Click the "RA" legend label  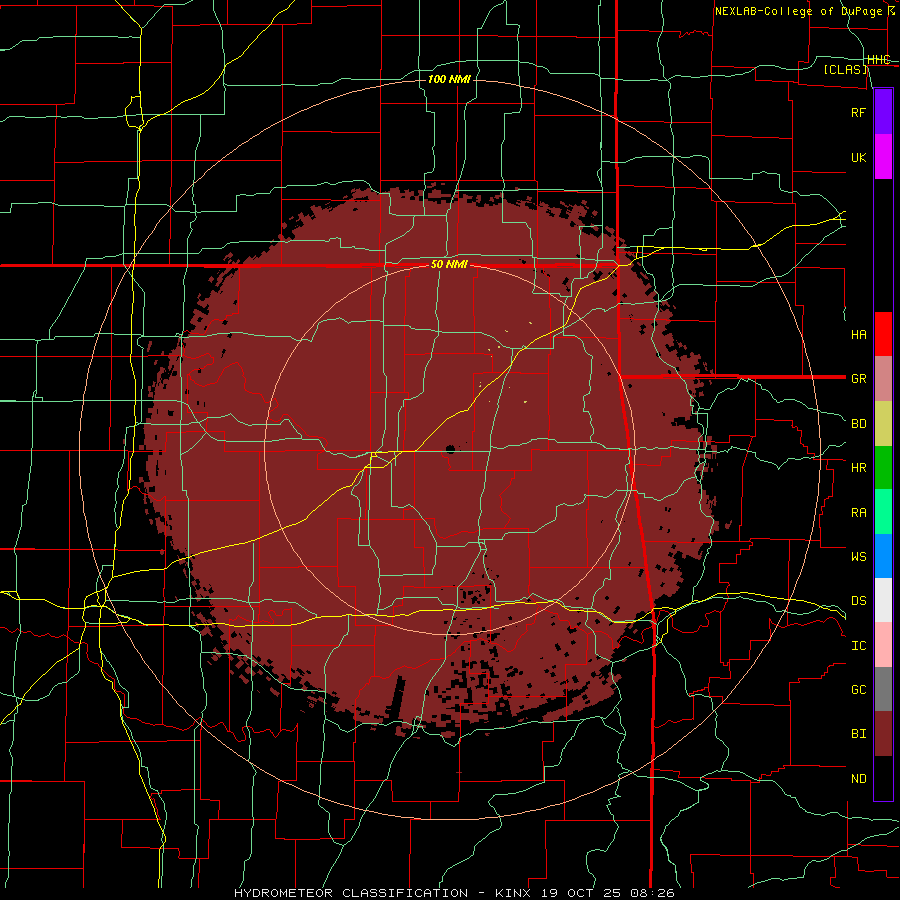pyautogui.click(x=858, y=513)
